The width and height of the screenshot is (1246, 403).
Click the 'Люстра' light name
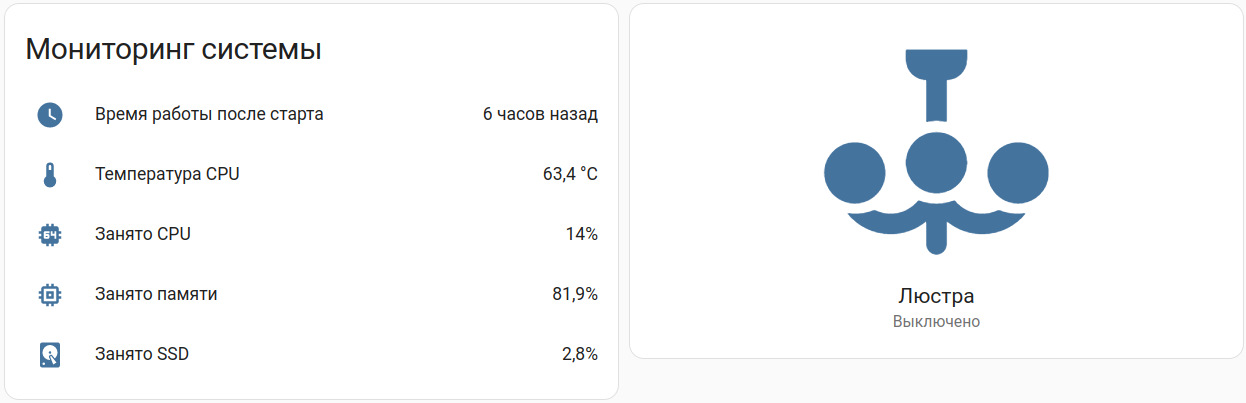click(935, 296)
